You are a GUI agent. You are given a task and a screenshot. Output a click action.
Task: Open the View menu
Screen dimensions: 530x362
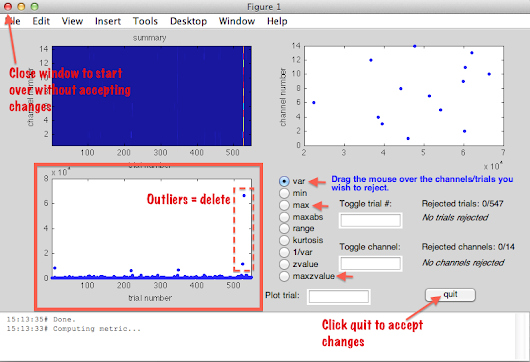click(x=72, y=21)
